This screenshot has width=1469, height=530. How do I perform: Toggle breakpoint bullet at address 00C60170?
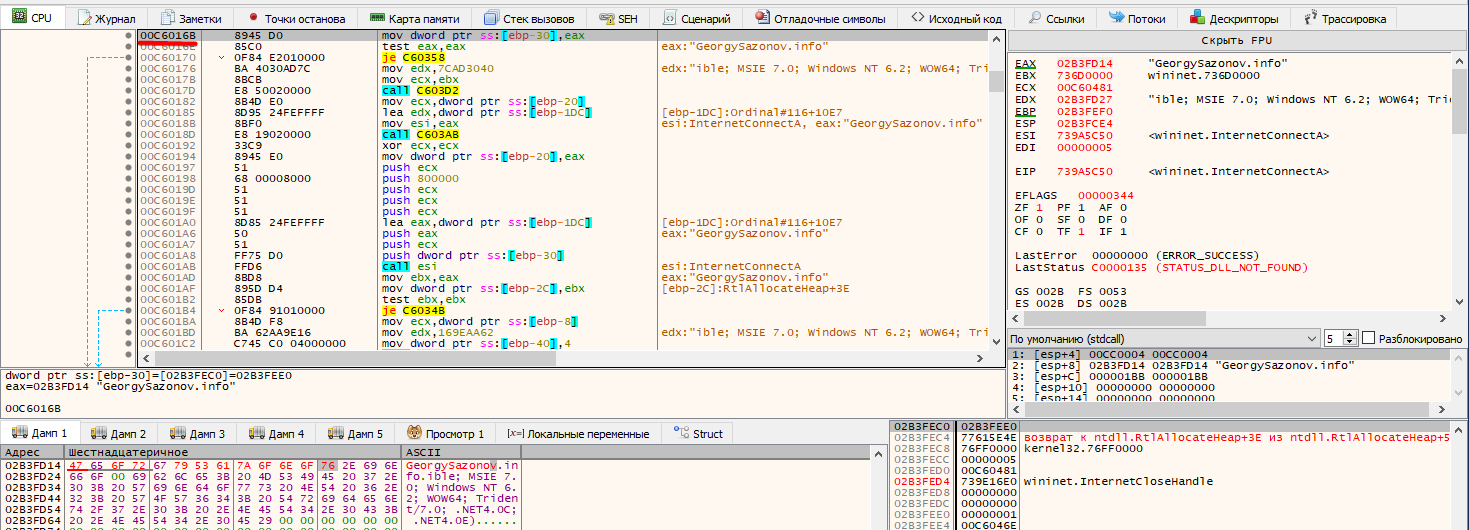point(130,58)
